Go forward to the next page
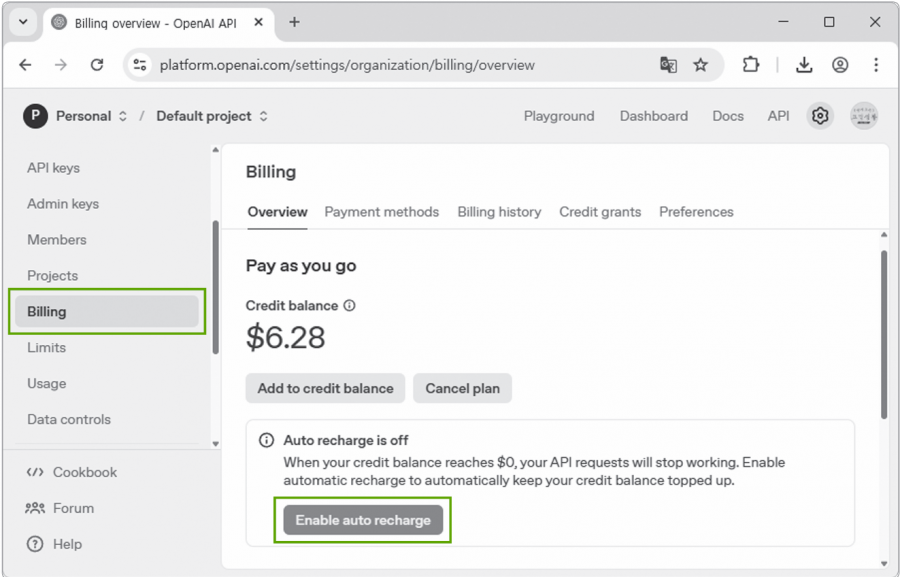 [x=61, y=65]
